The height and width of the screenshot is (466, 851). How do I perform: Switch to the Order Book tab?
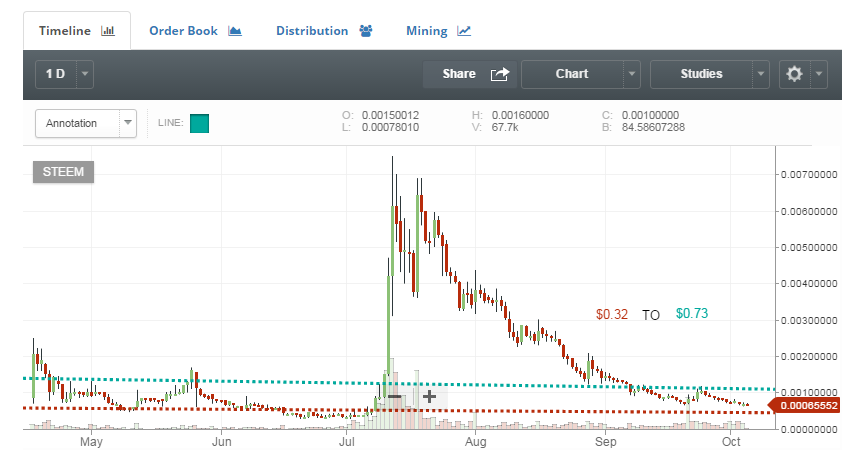tap(184, 31)
